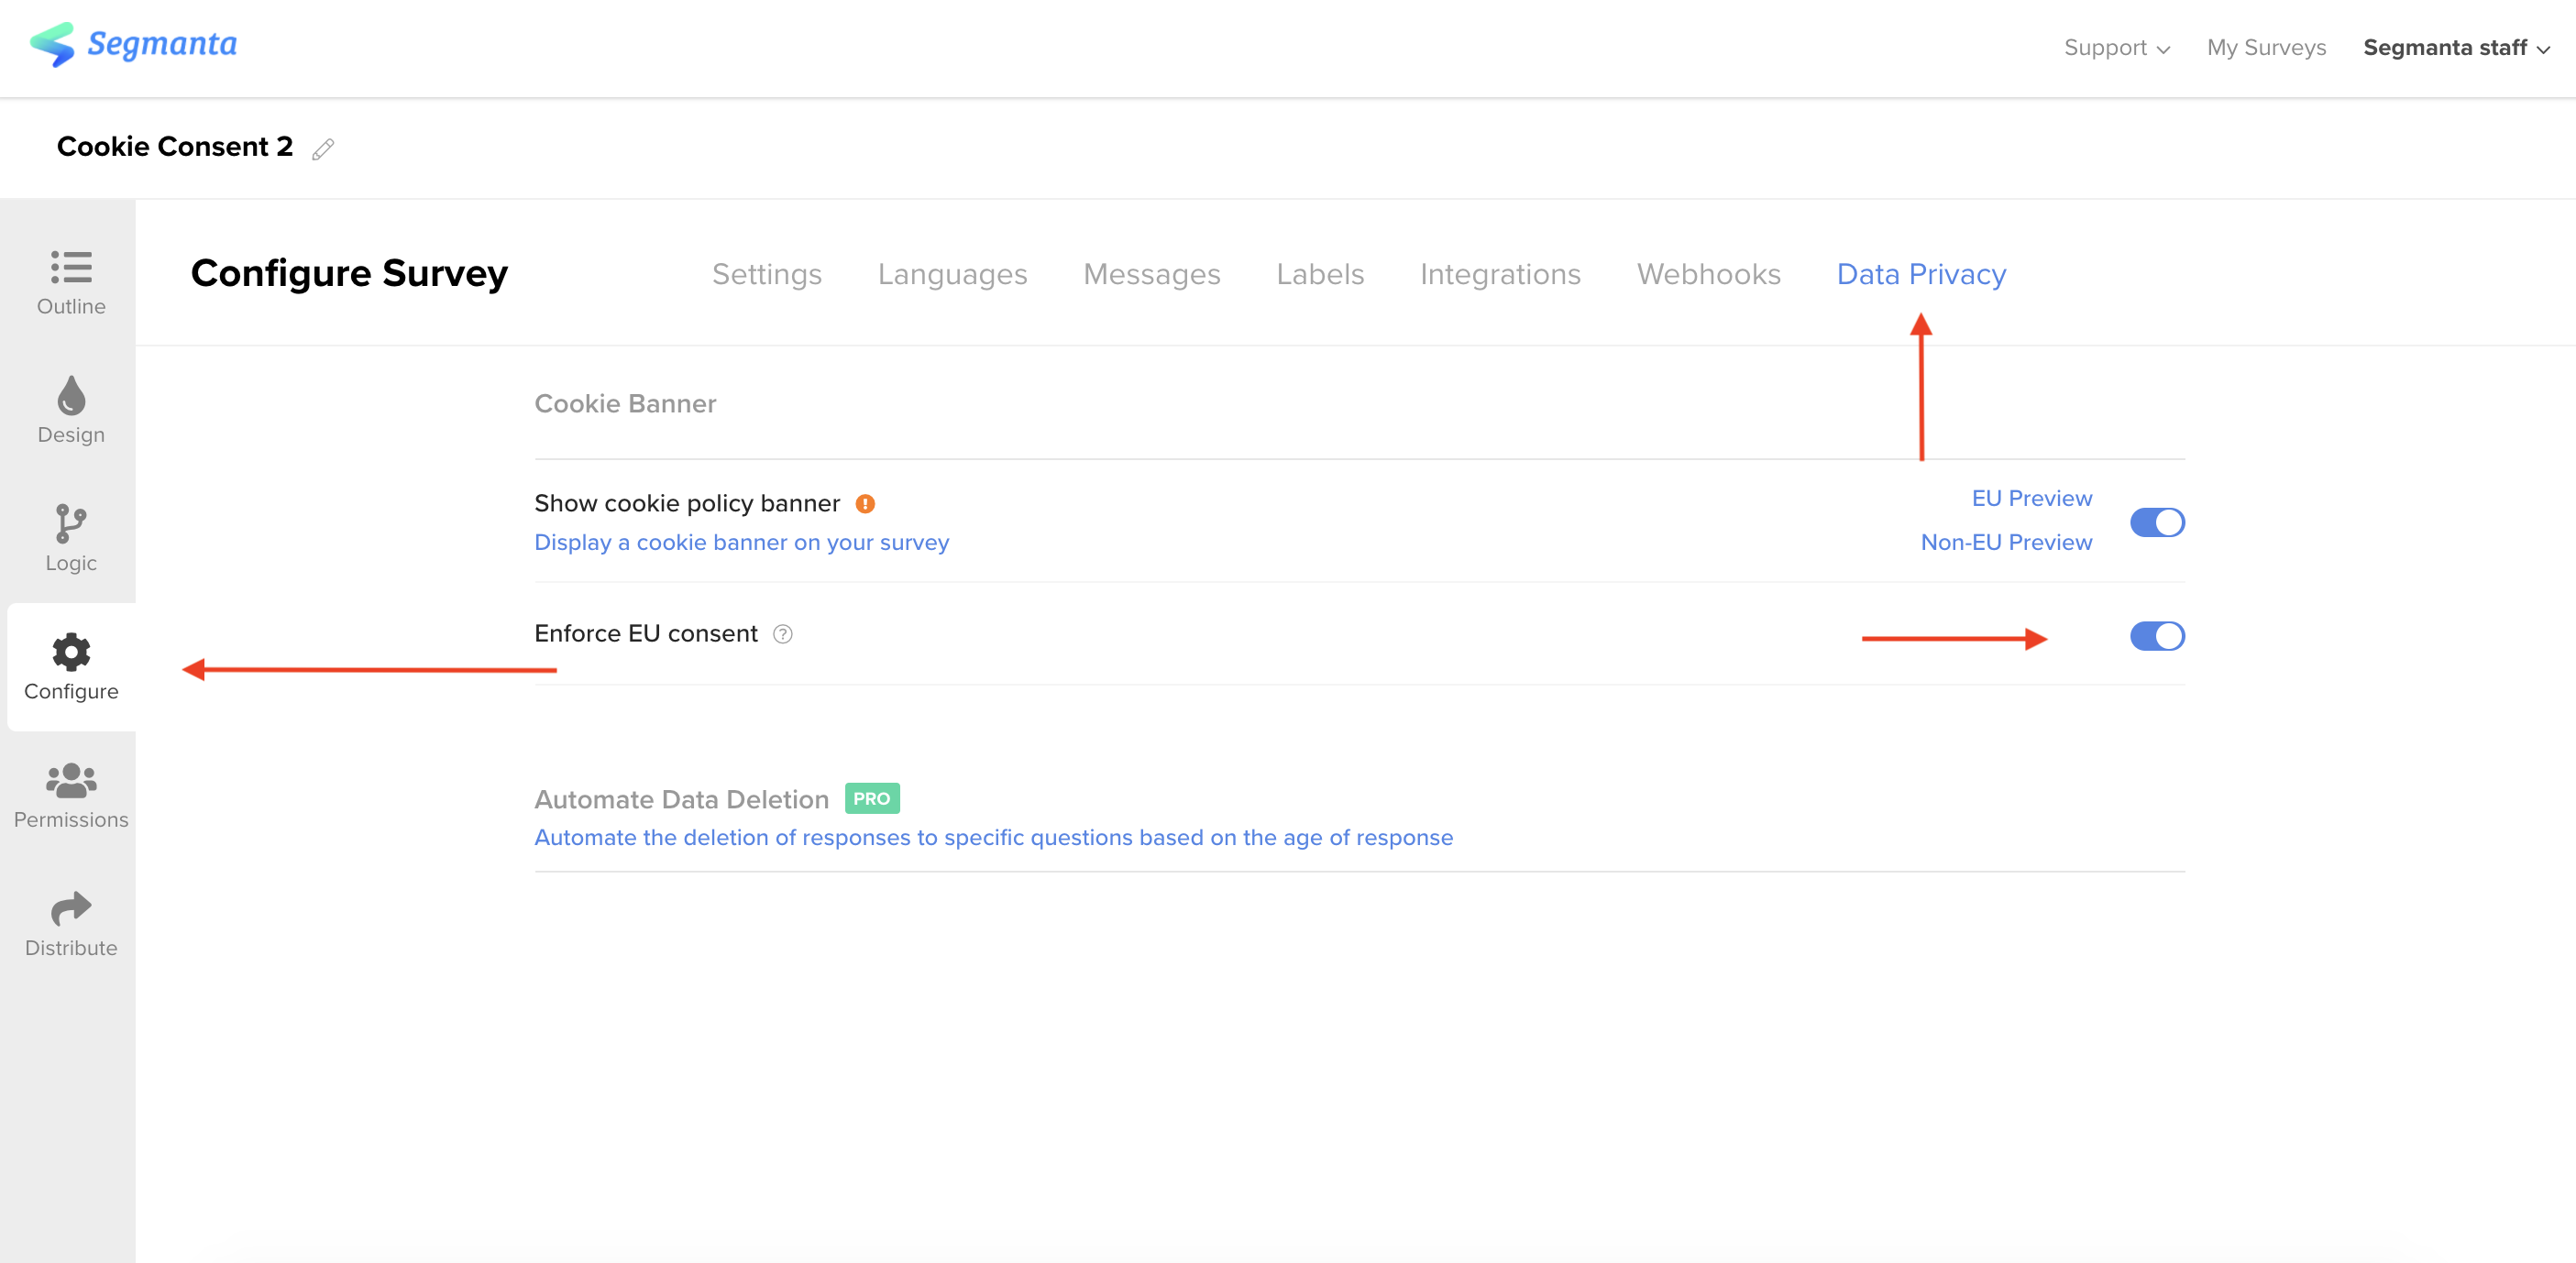
Task: Click the orange cookie banner warning icon
Action: [x=865, y=504]
